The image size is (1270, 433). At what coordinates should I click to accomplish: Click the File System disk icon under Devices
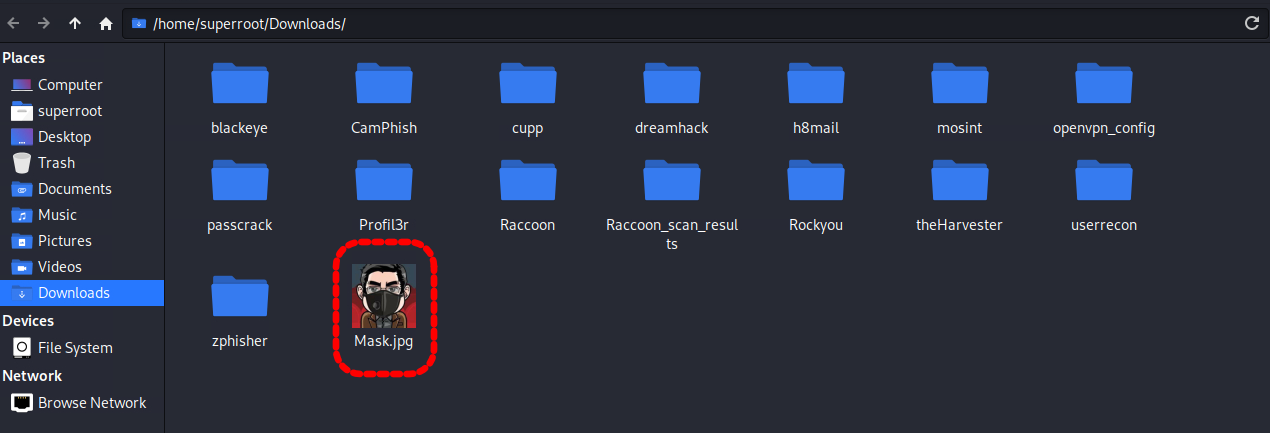22,348
